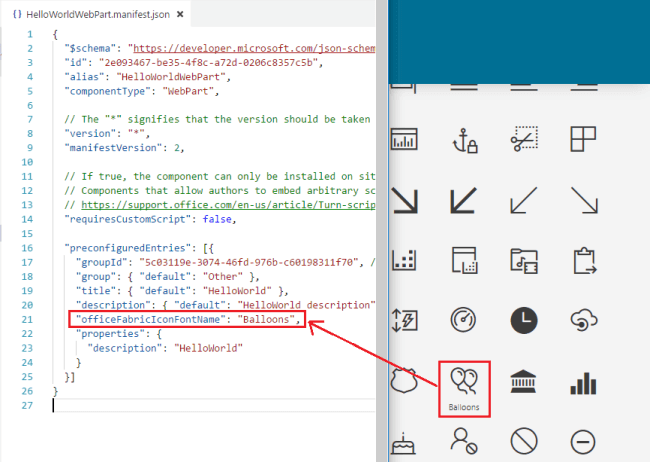The height and width of the screenshot is (462, 650).
Task: Select the blocked person contact icon
Action: [464, 441]
